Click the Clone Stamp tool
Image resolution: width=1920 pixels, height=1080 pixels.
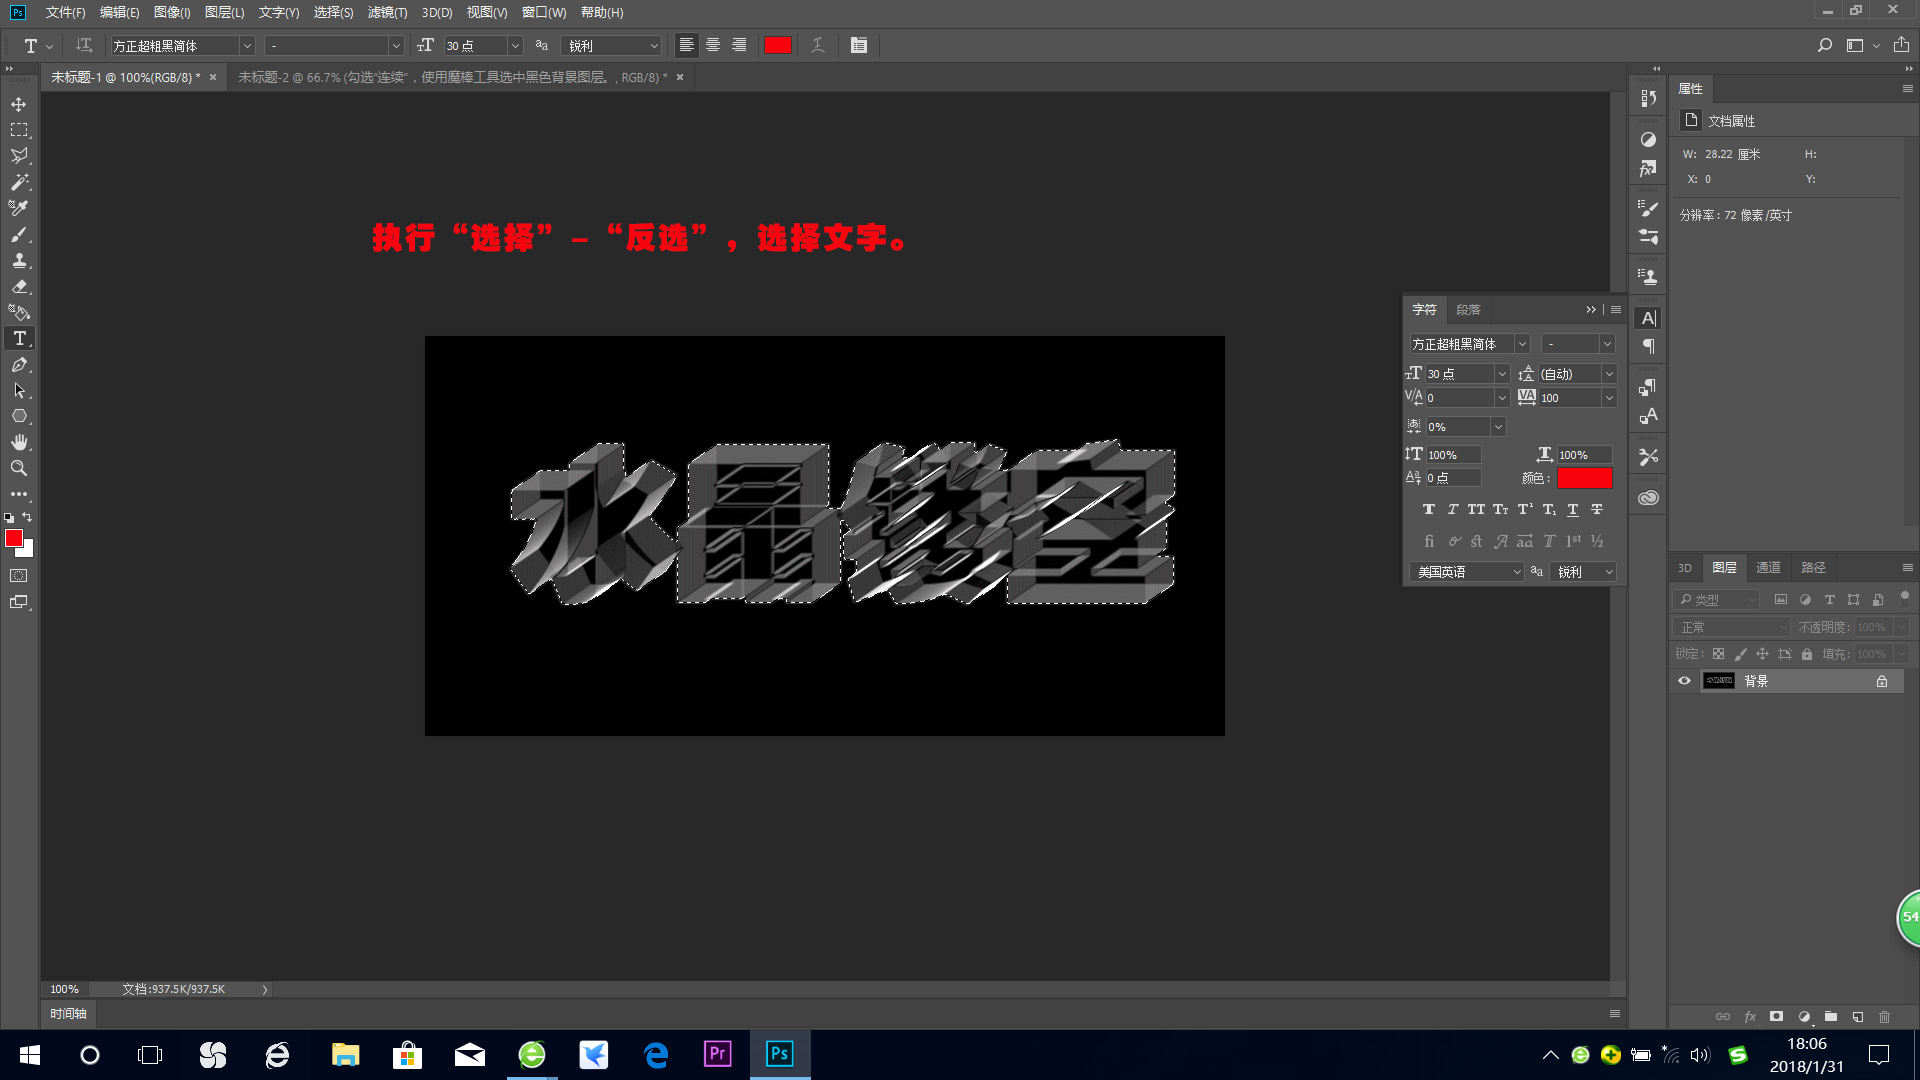pos(19,260)
